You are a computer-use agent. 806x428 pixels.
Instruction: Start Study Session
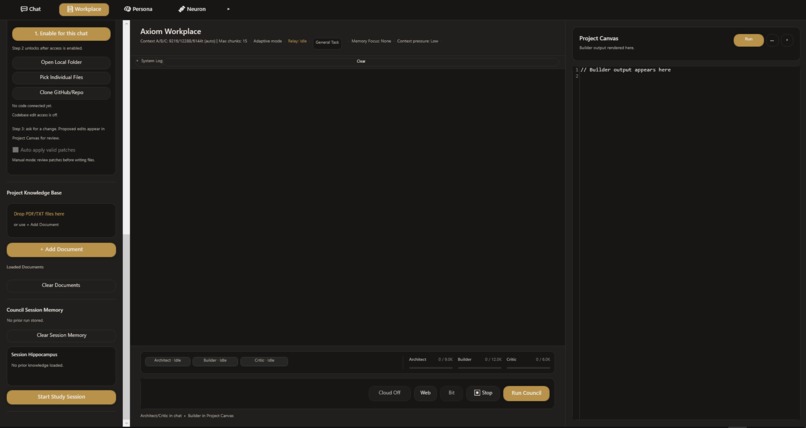pos(61,397)
